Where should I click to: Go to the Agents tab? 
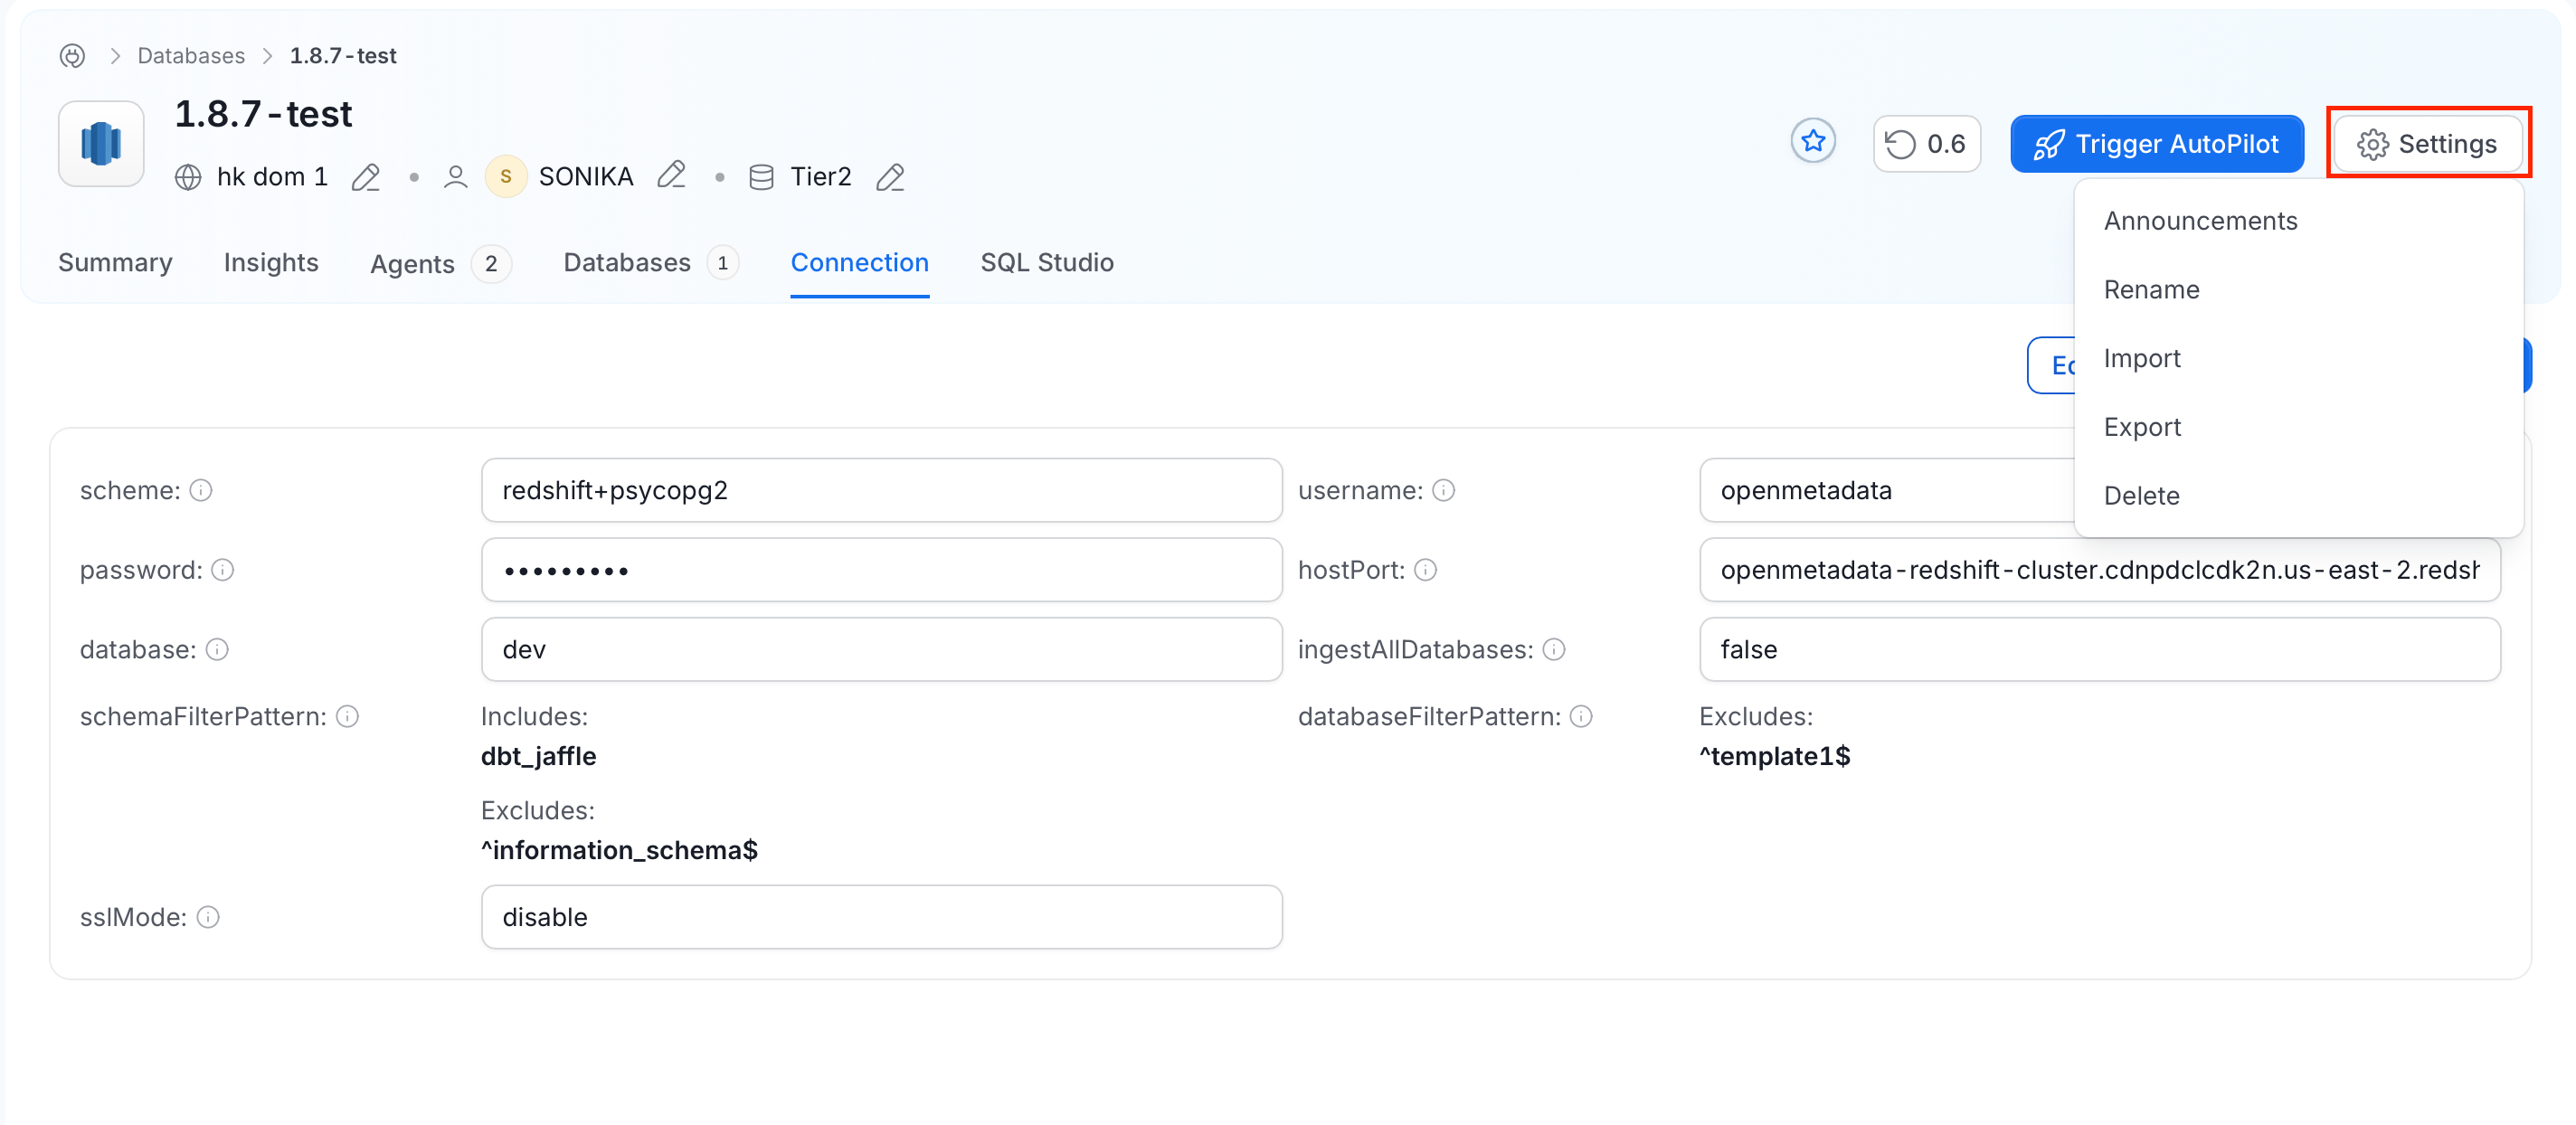440,264
